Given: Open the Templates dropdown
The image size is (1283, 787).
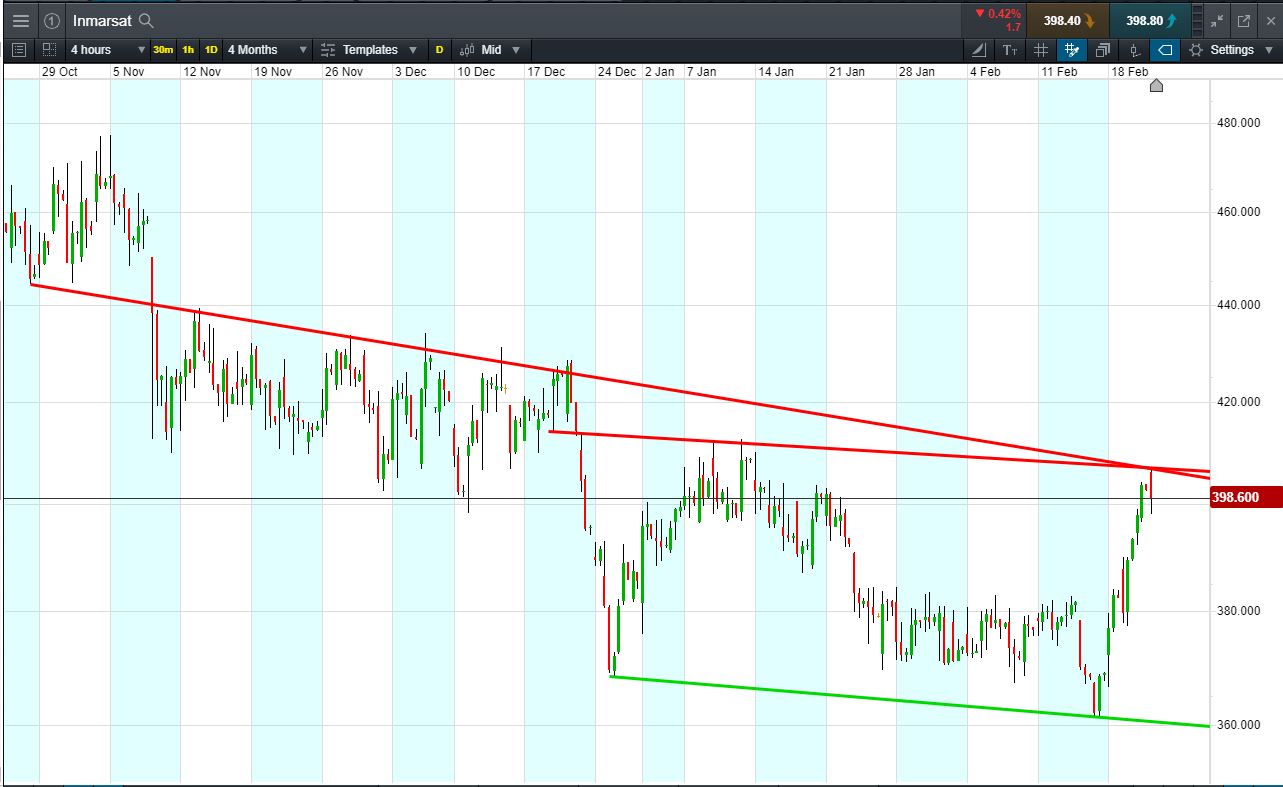Looking at the screenshot, I should (368, 49).
